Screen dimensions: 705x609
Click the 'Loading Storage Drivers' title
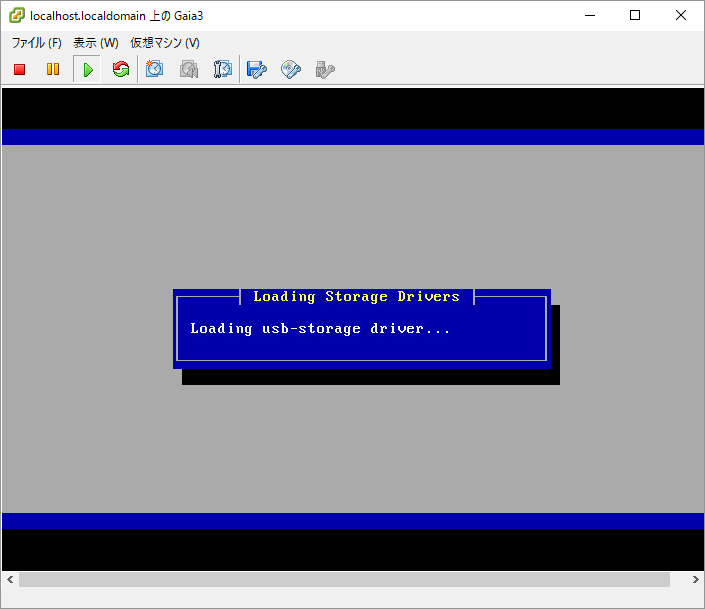pos(357,296)
